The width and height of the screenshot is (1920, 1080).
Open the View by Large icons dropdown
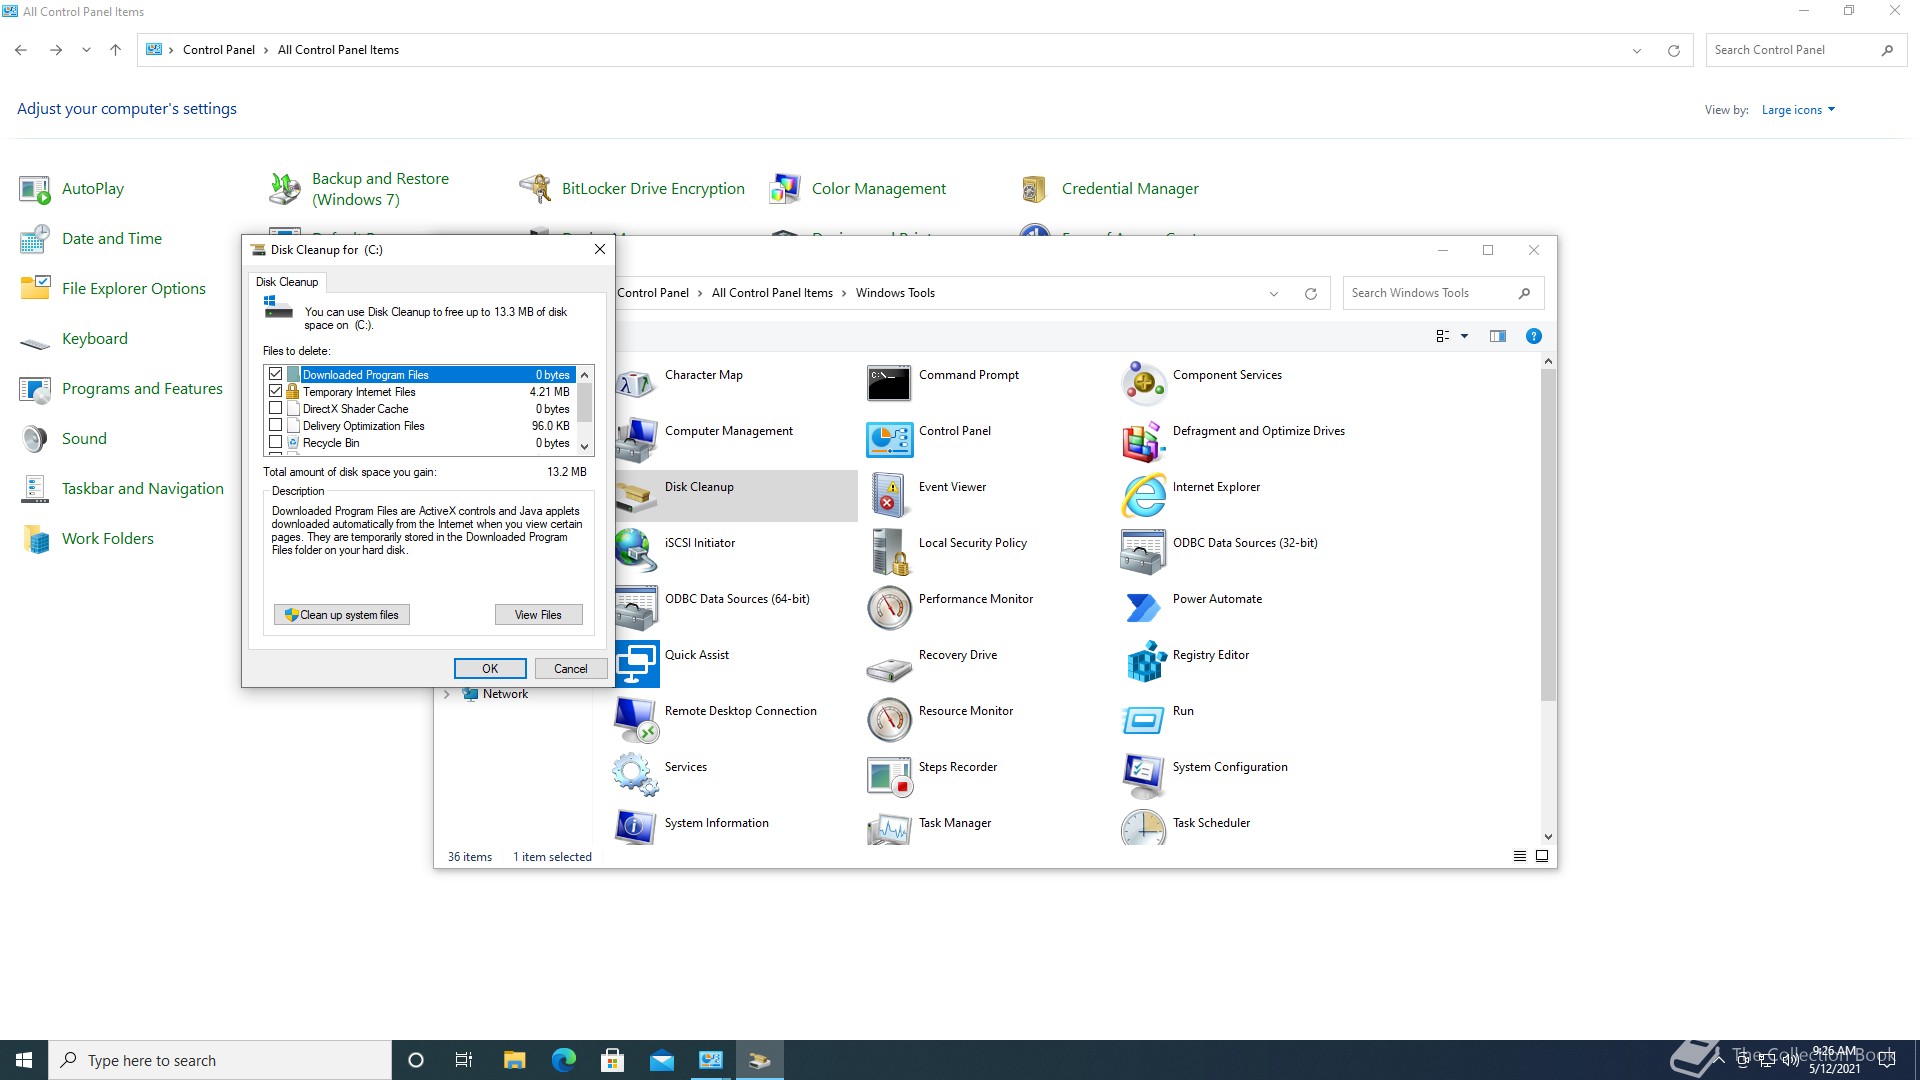click(x=1798, y=110)
